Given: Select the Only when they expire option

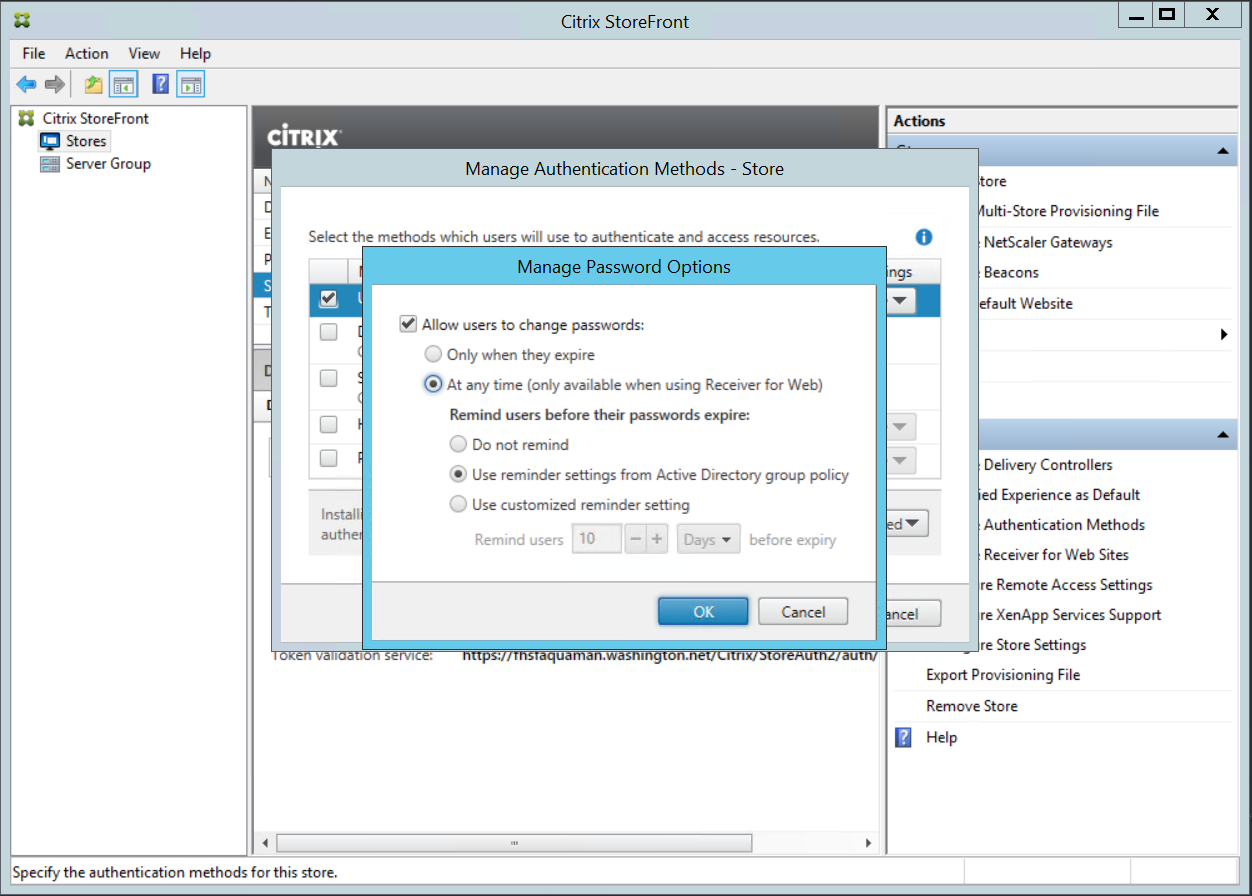Looking at the screenshot, I should coord(433,354).
